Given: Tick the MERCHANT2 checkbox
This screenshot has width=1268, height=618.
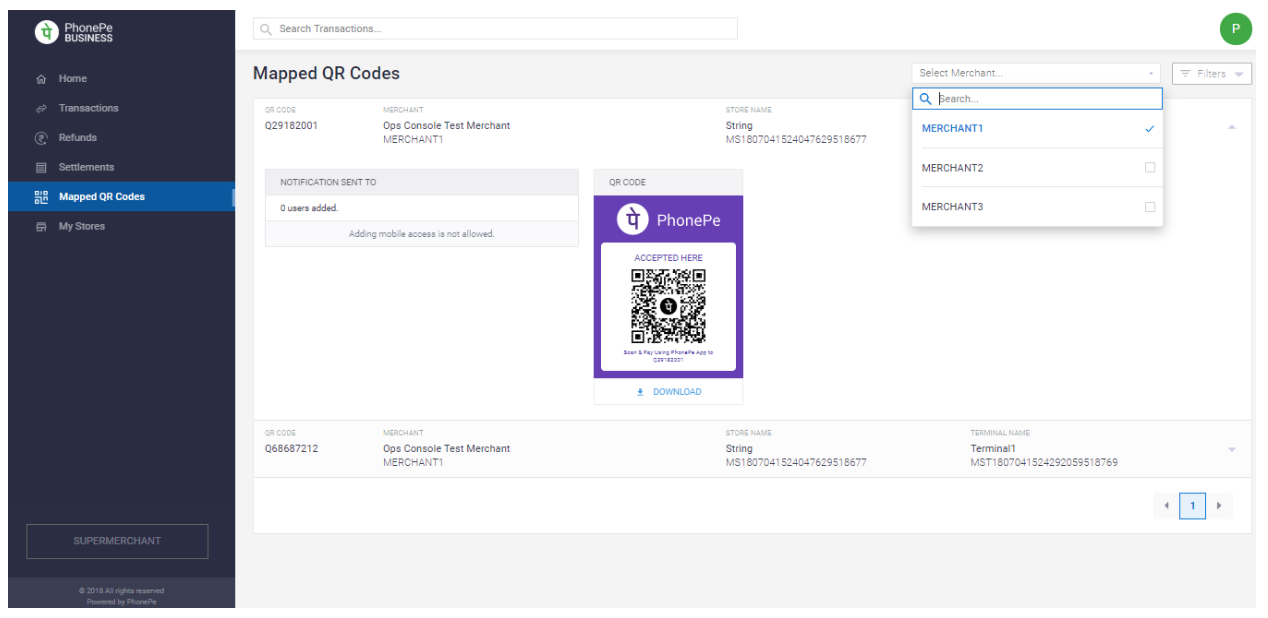Looking at the screenshot, I should point(1150,168).
